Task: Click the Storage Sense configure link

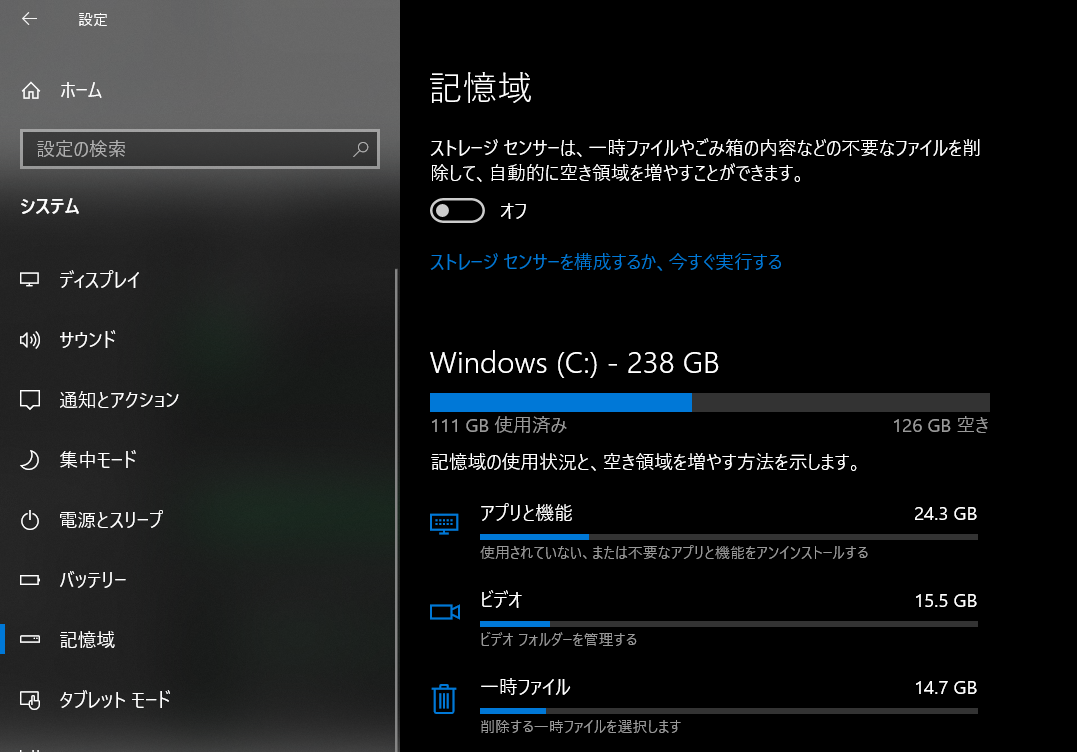Action: 606,262
